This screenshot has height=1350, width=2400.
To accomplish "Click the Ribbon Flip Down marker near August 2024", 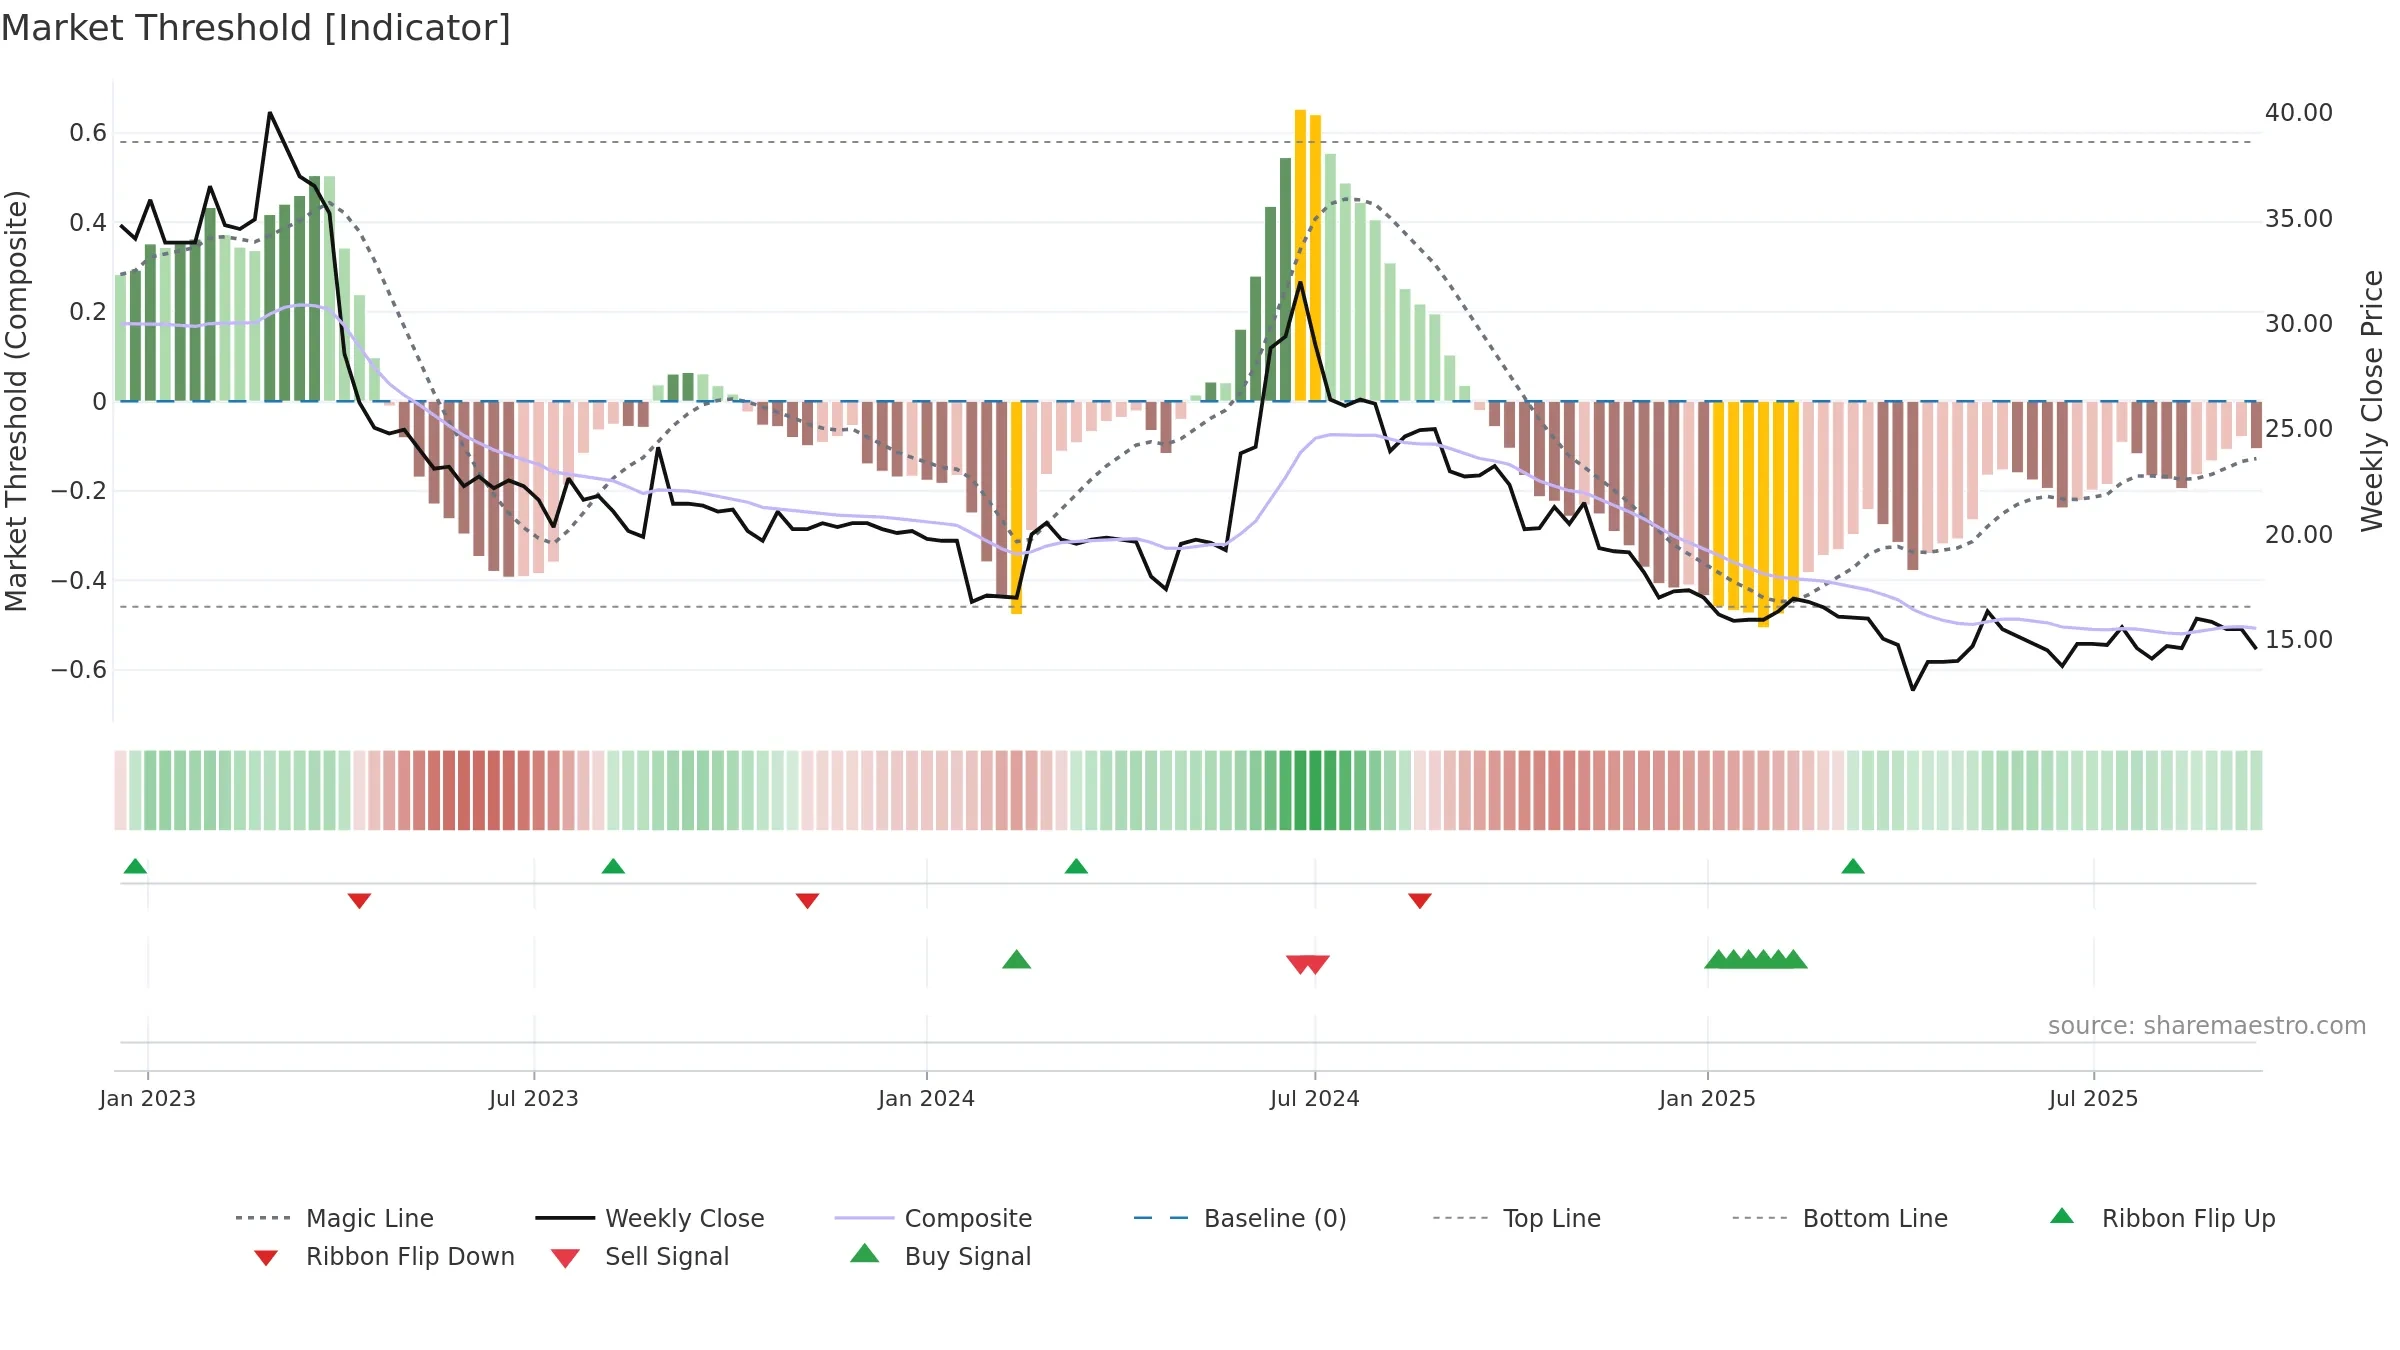I will (x=1419, y=901).
